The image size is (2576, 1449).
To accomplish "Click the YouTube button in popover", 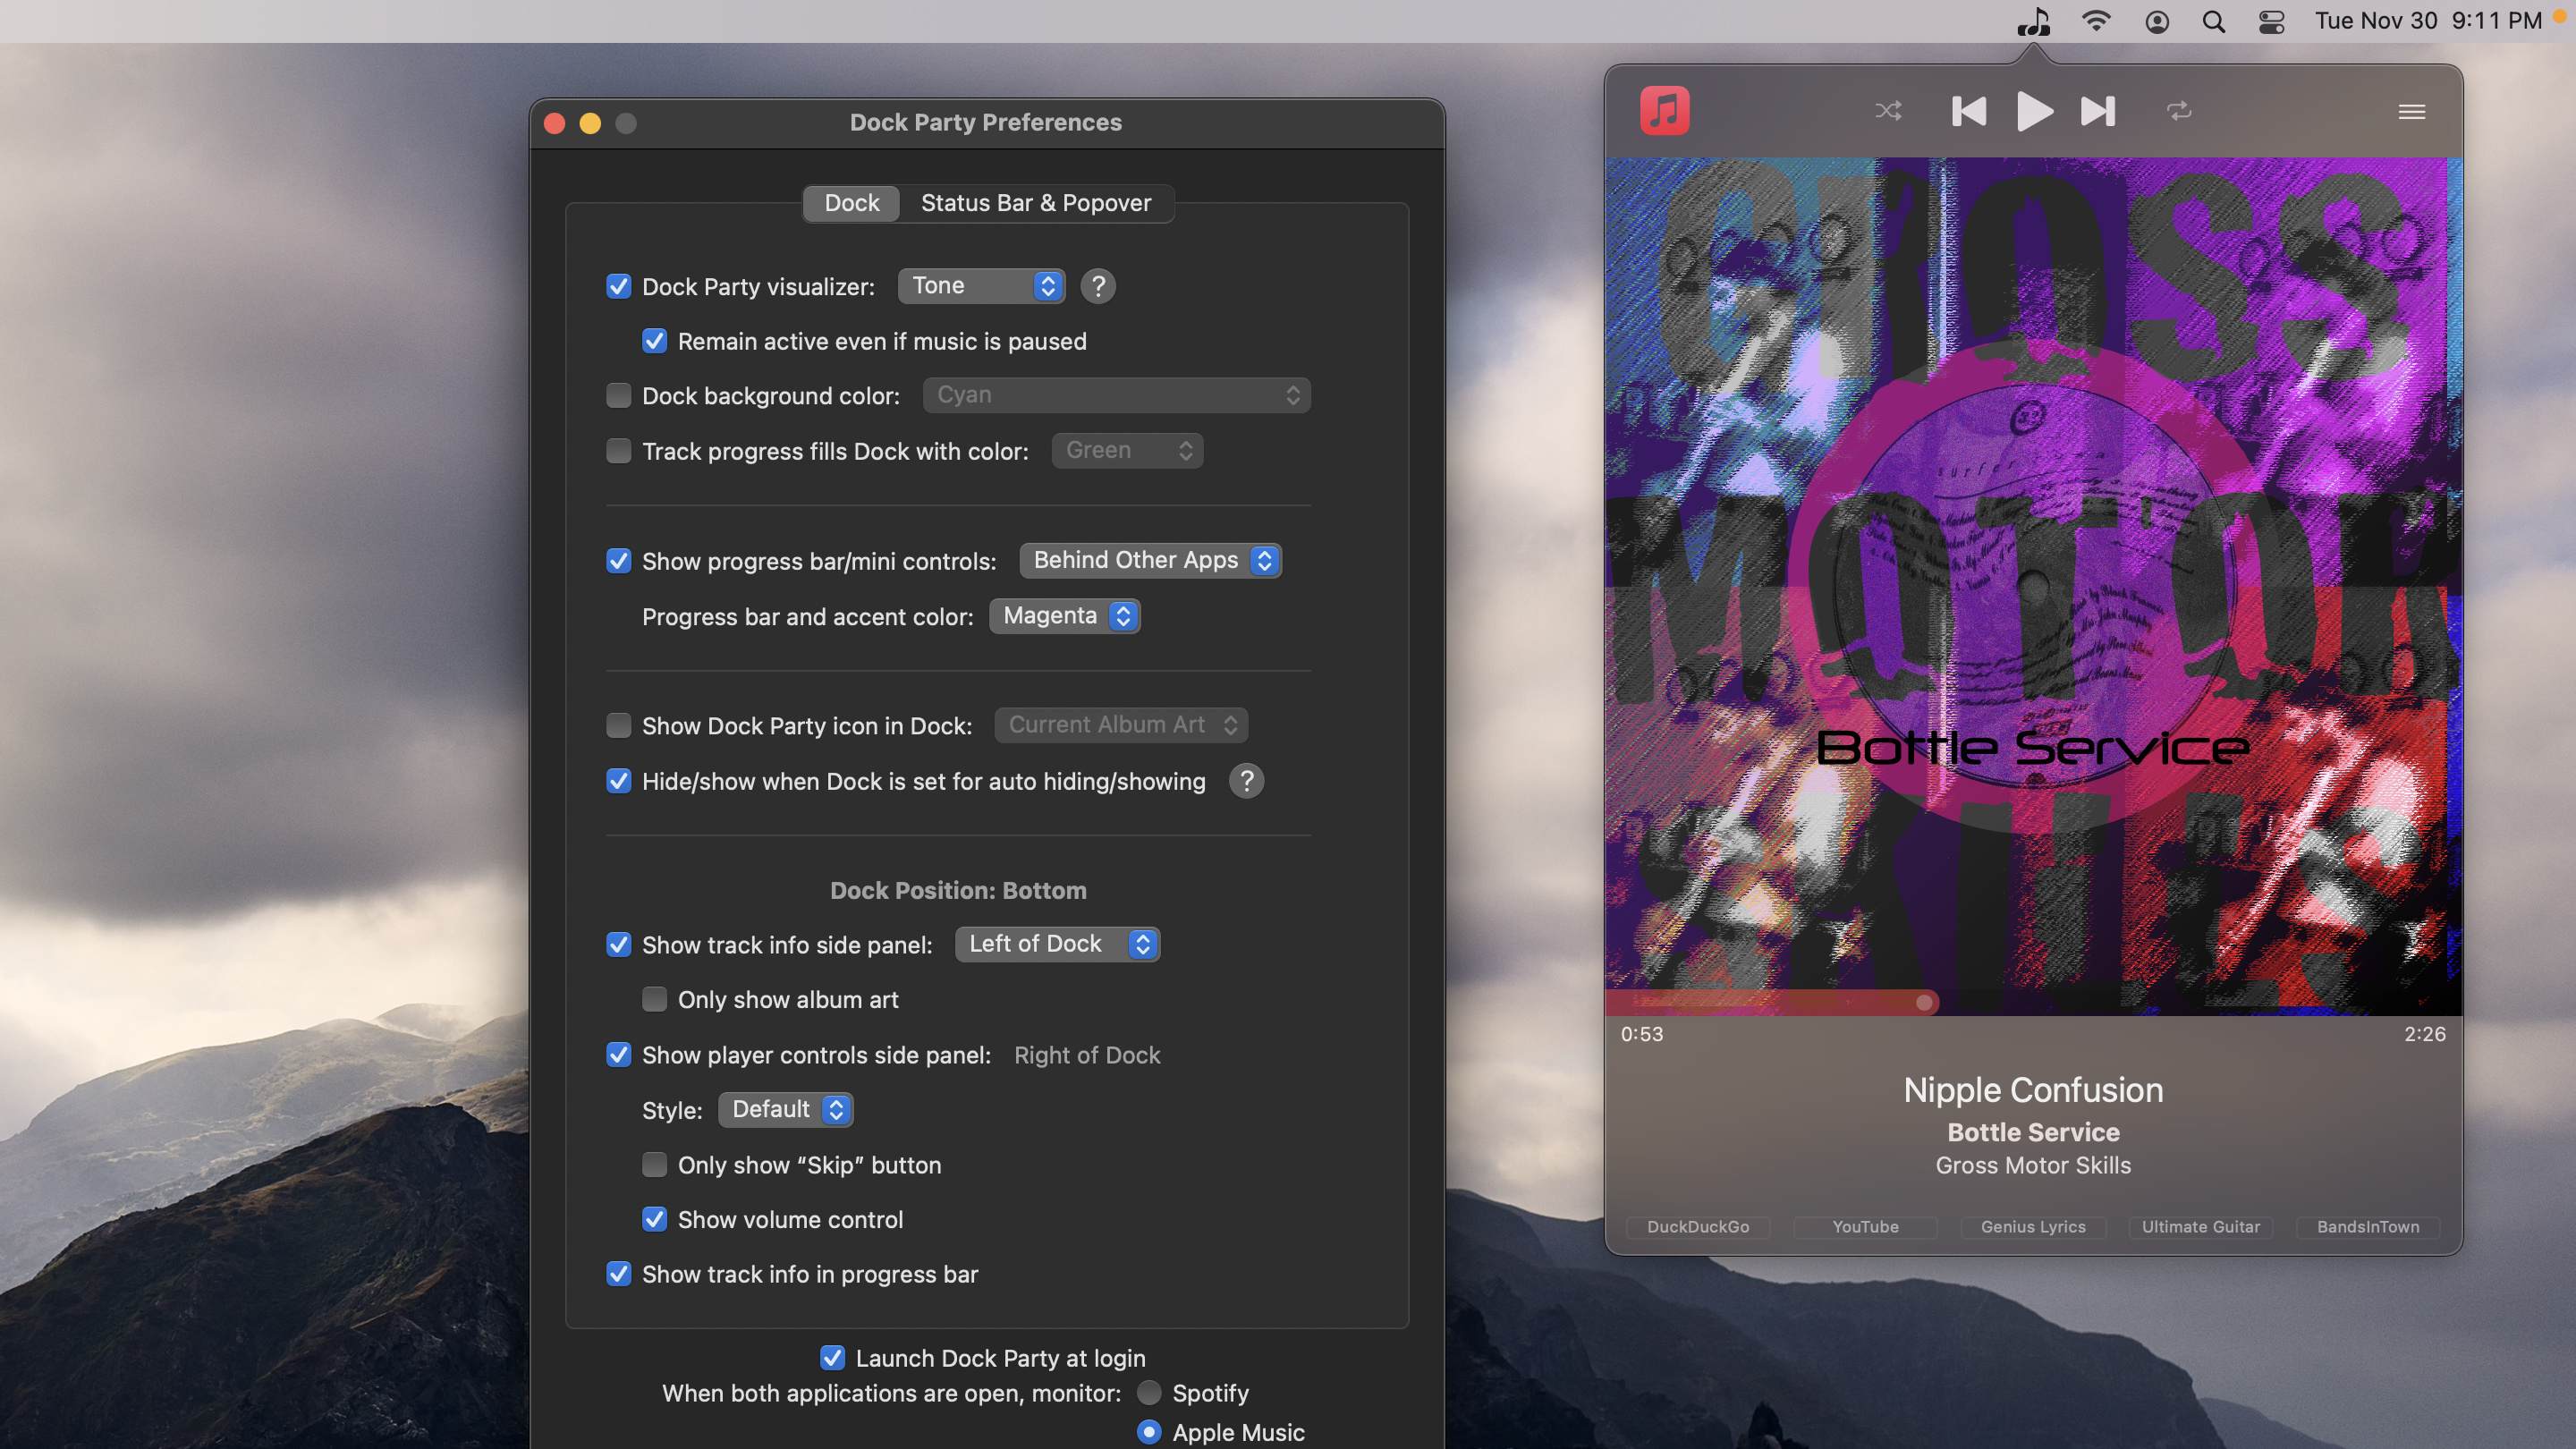I will coord(1865,1227).
